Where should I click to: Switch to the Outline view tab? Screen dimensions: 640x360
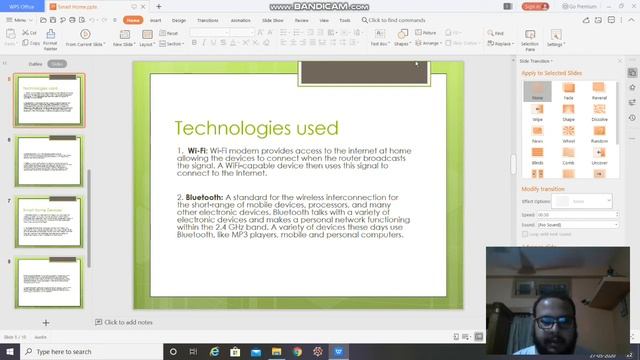pos(36,64)
